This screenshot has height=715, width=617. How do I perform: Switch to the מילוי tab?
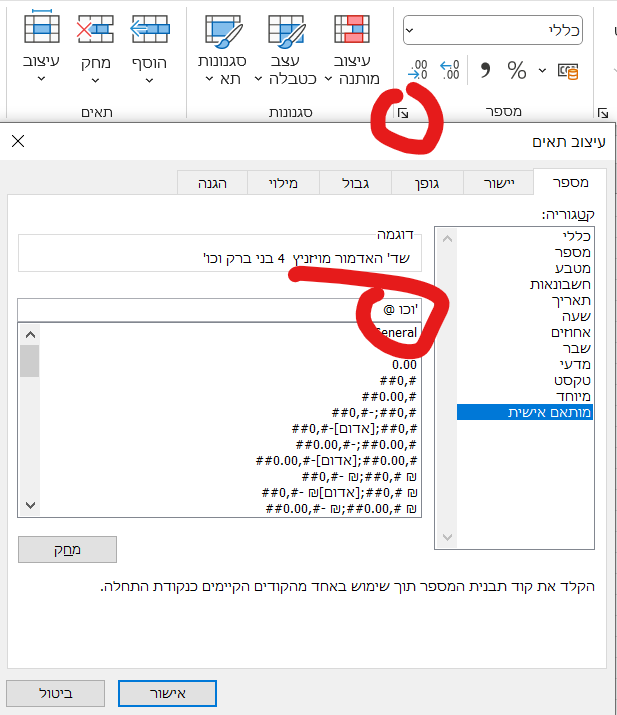coord(283,183)
